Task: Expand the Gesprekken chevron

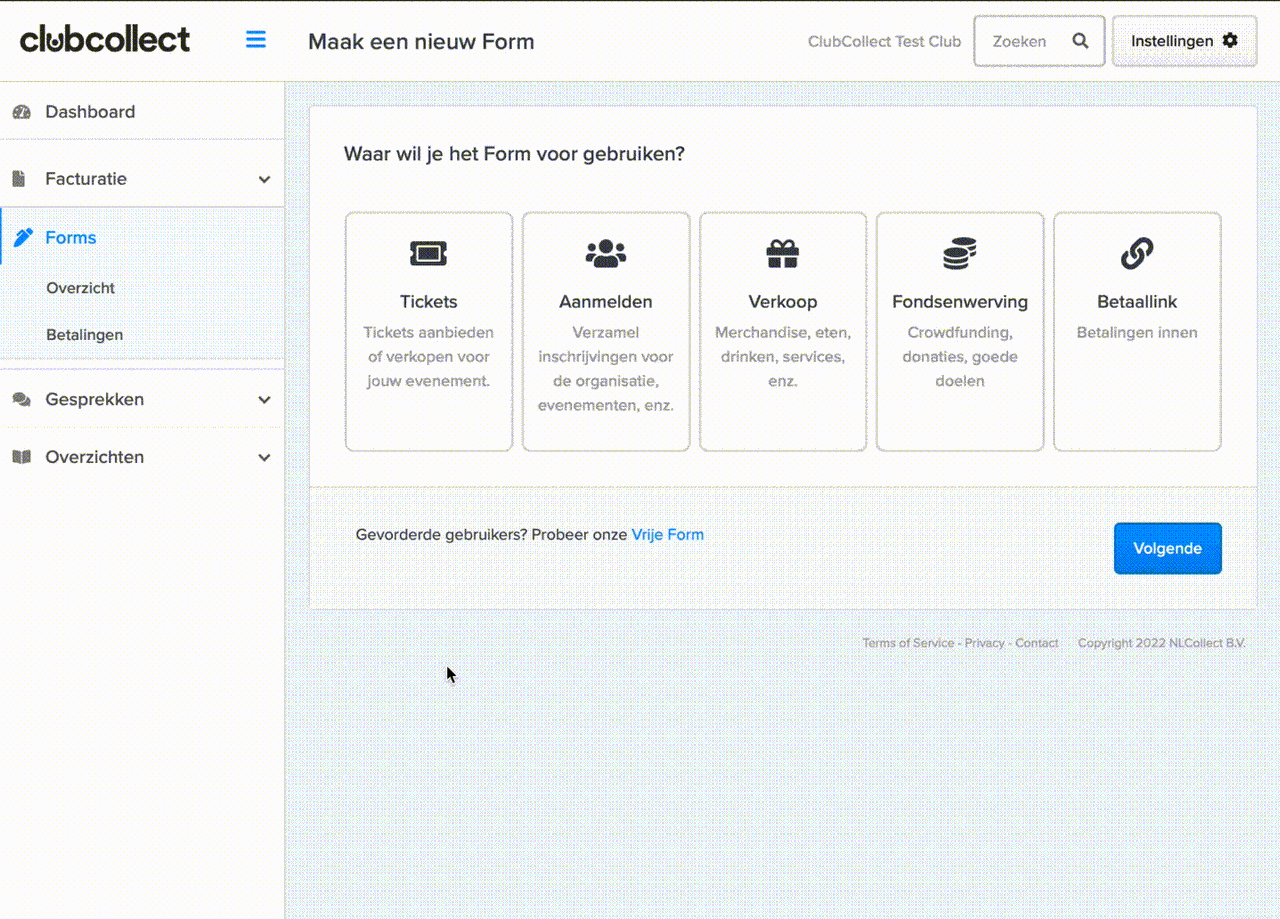Action: [264, 400]
